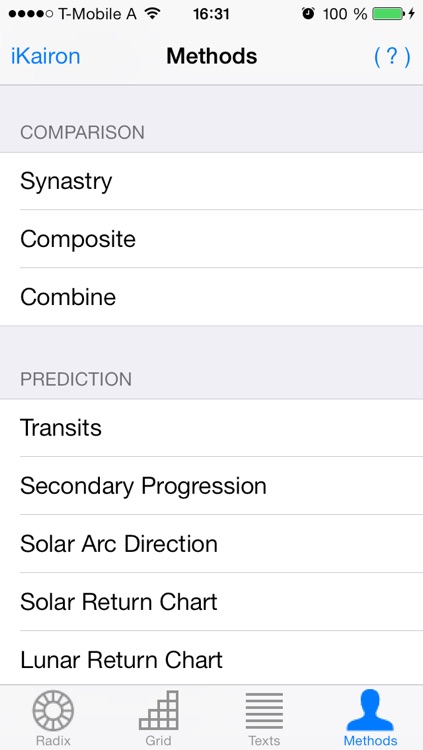Image resolution: width=423 pixels, height=750 pixels.
Task: Go back to iKairon
Action: tap(45, 56)
